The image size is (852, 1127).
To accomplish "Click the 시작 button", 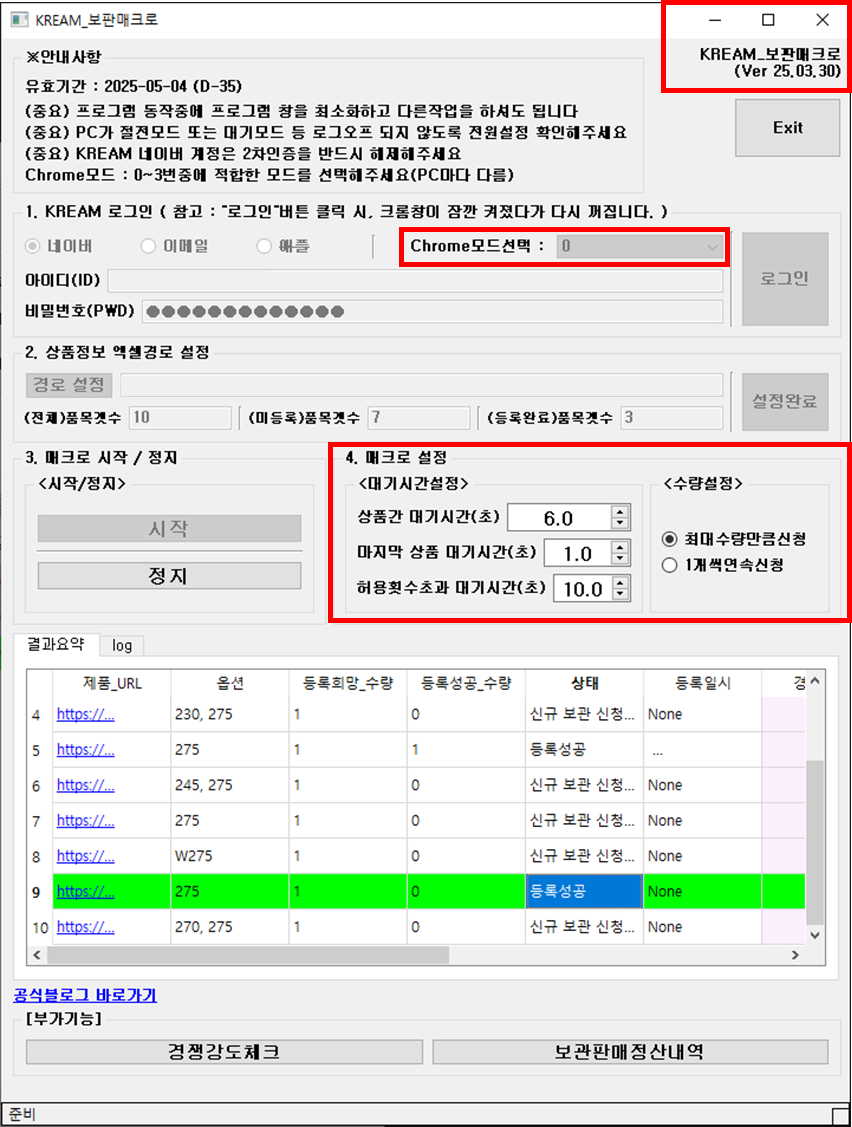I will click(169, 528).
